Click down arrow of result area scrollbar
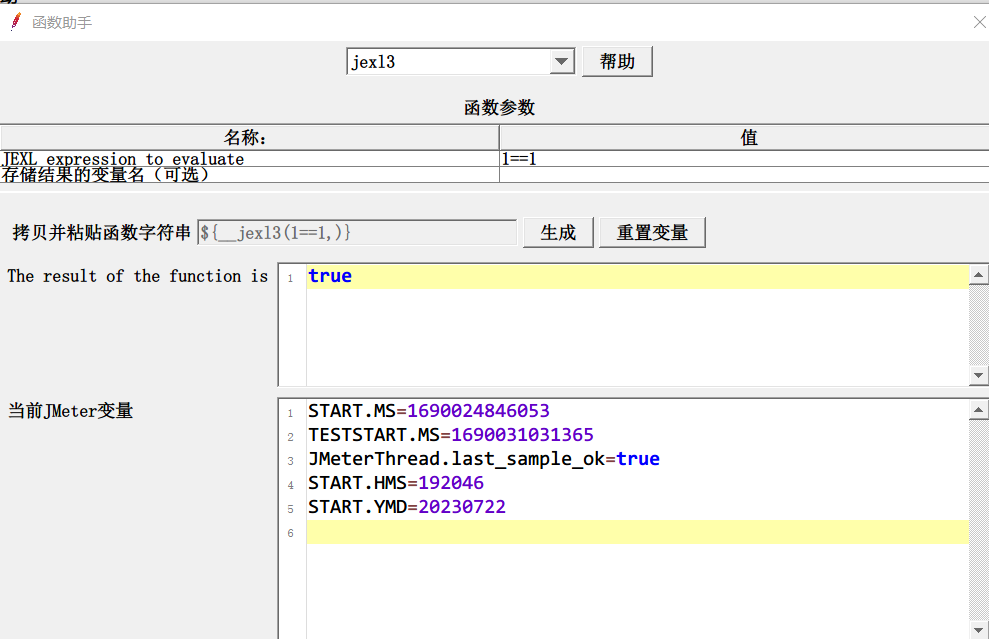Image resolution: width=989 pixels, height=639 pixels. 978,375
